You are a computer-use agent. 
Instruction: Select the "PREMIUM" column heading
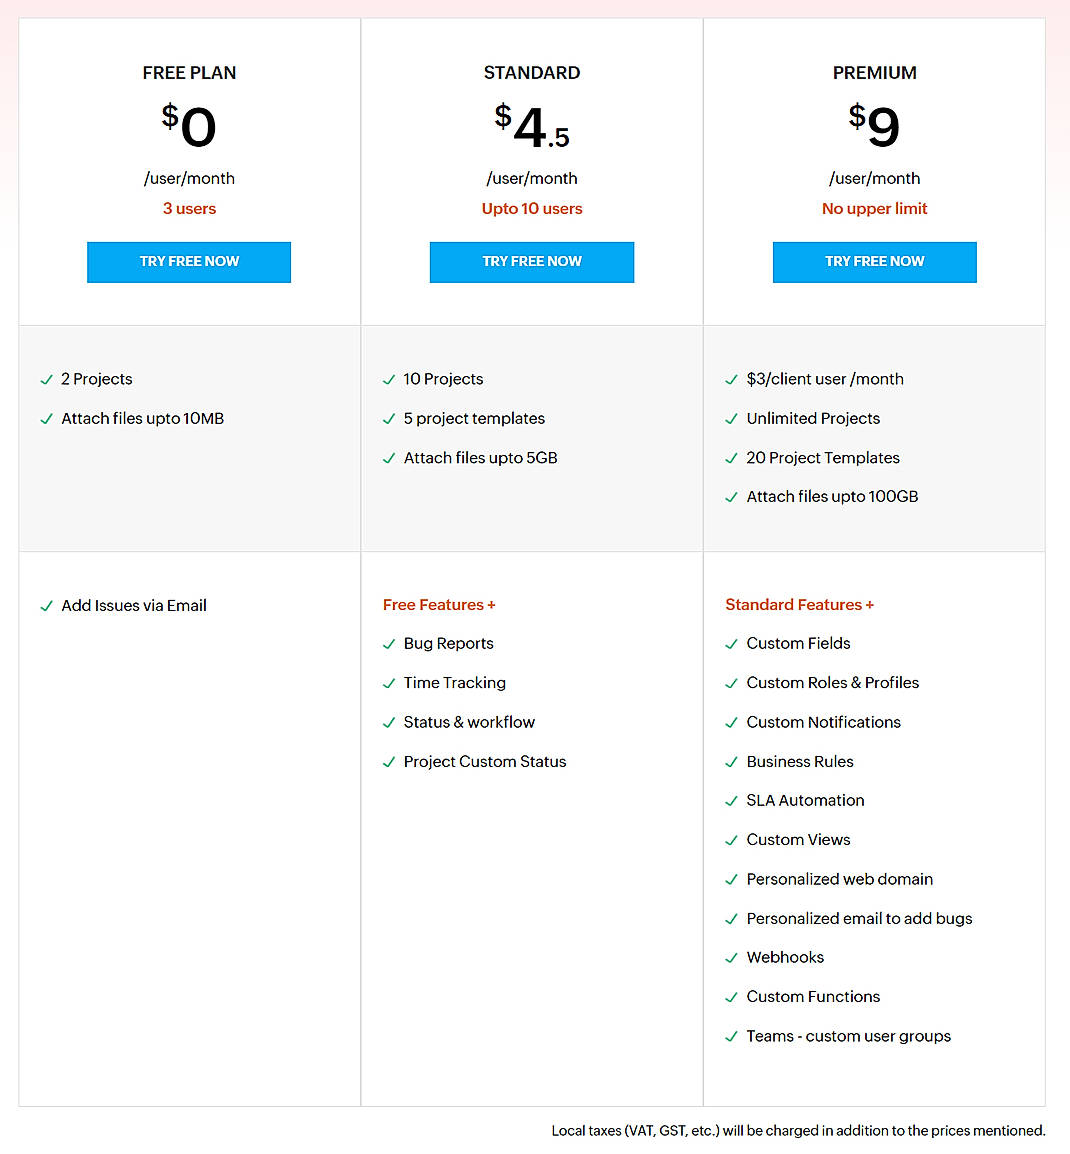pos(874,72)
